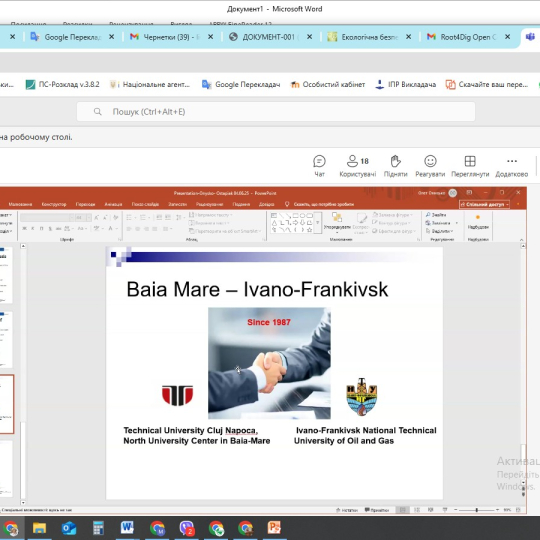Click the Teams tab icon in browser tab strip
Viewport: 540px width, 540px height.
click(530, 37)
